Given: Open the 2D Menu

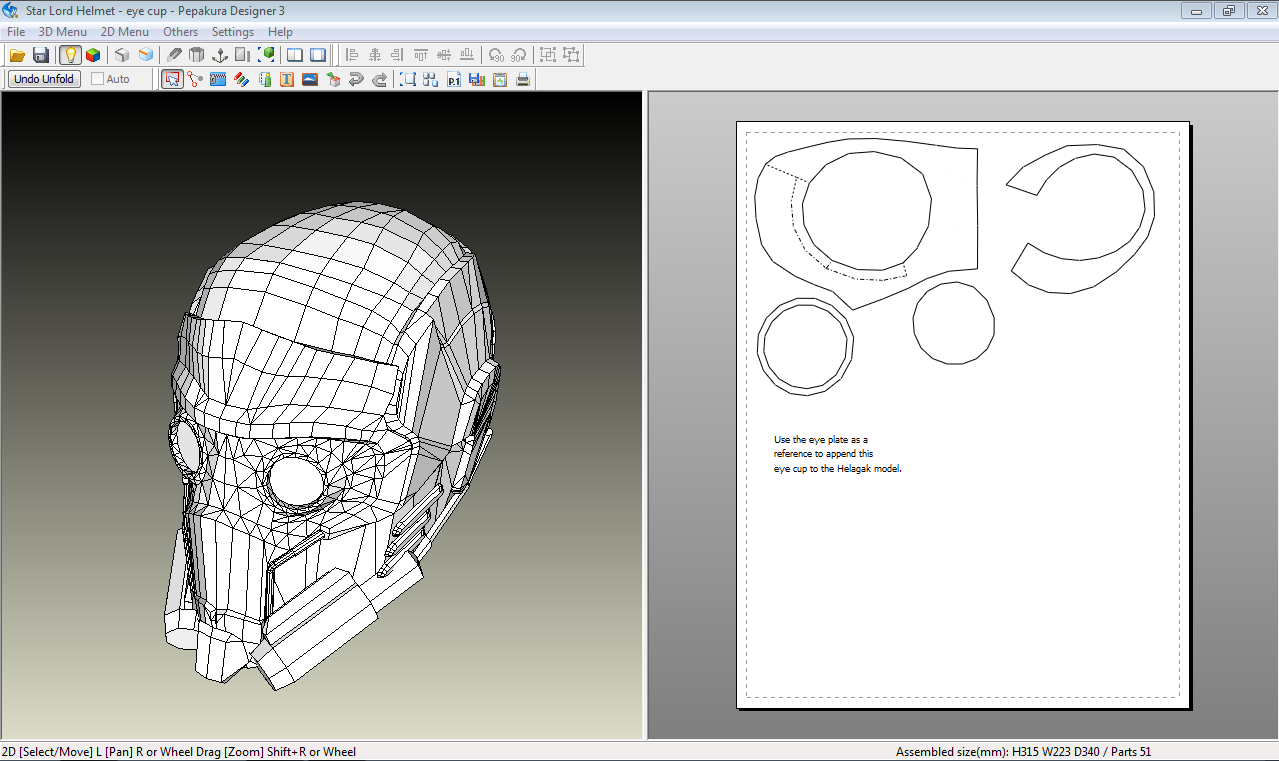Looking at the screenshot, I should [x=124, y=32].
